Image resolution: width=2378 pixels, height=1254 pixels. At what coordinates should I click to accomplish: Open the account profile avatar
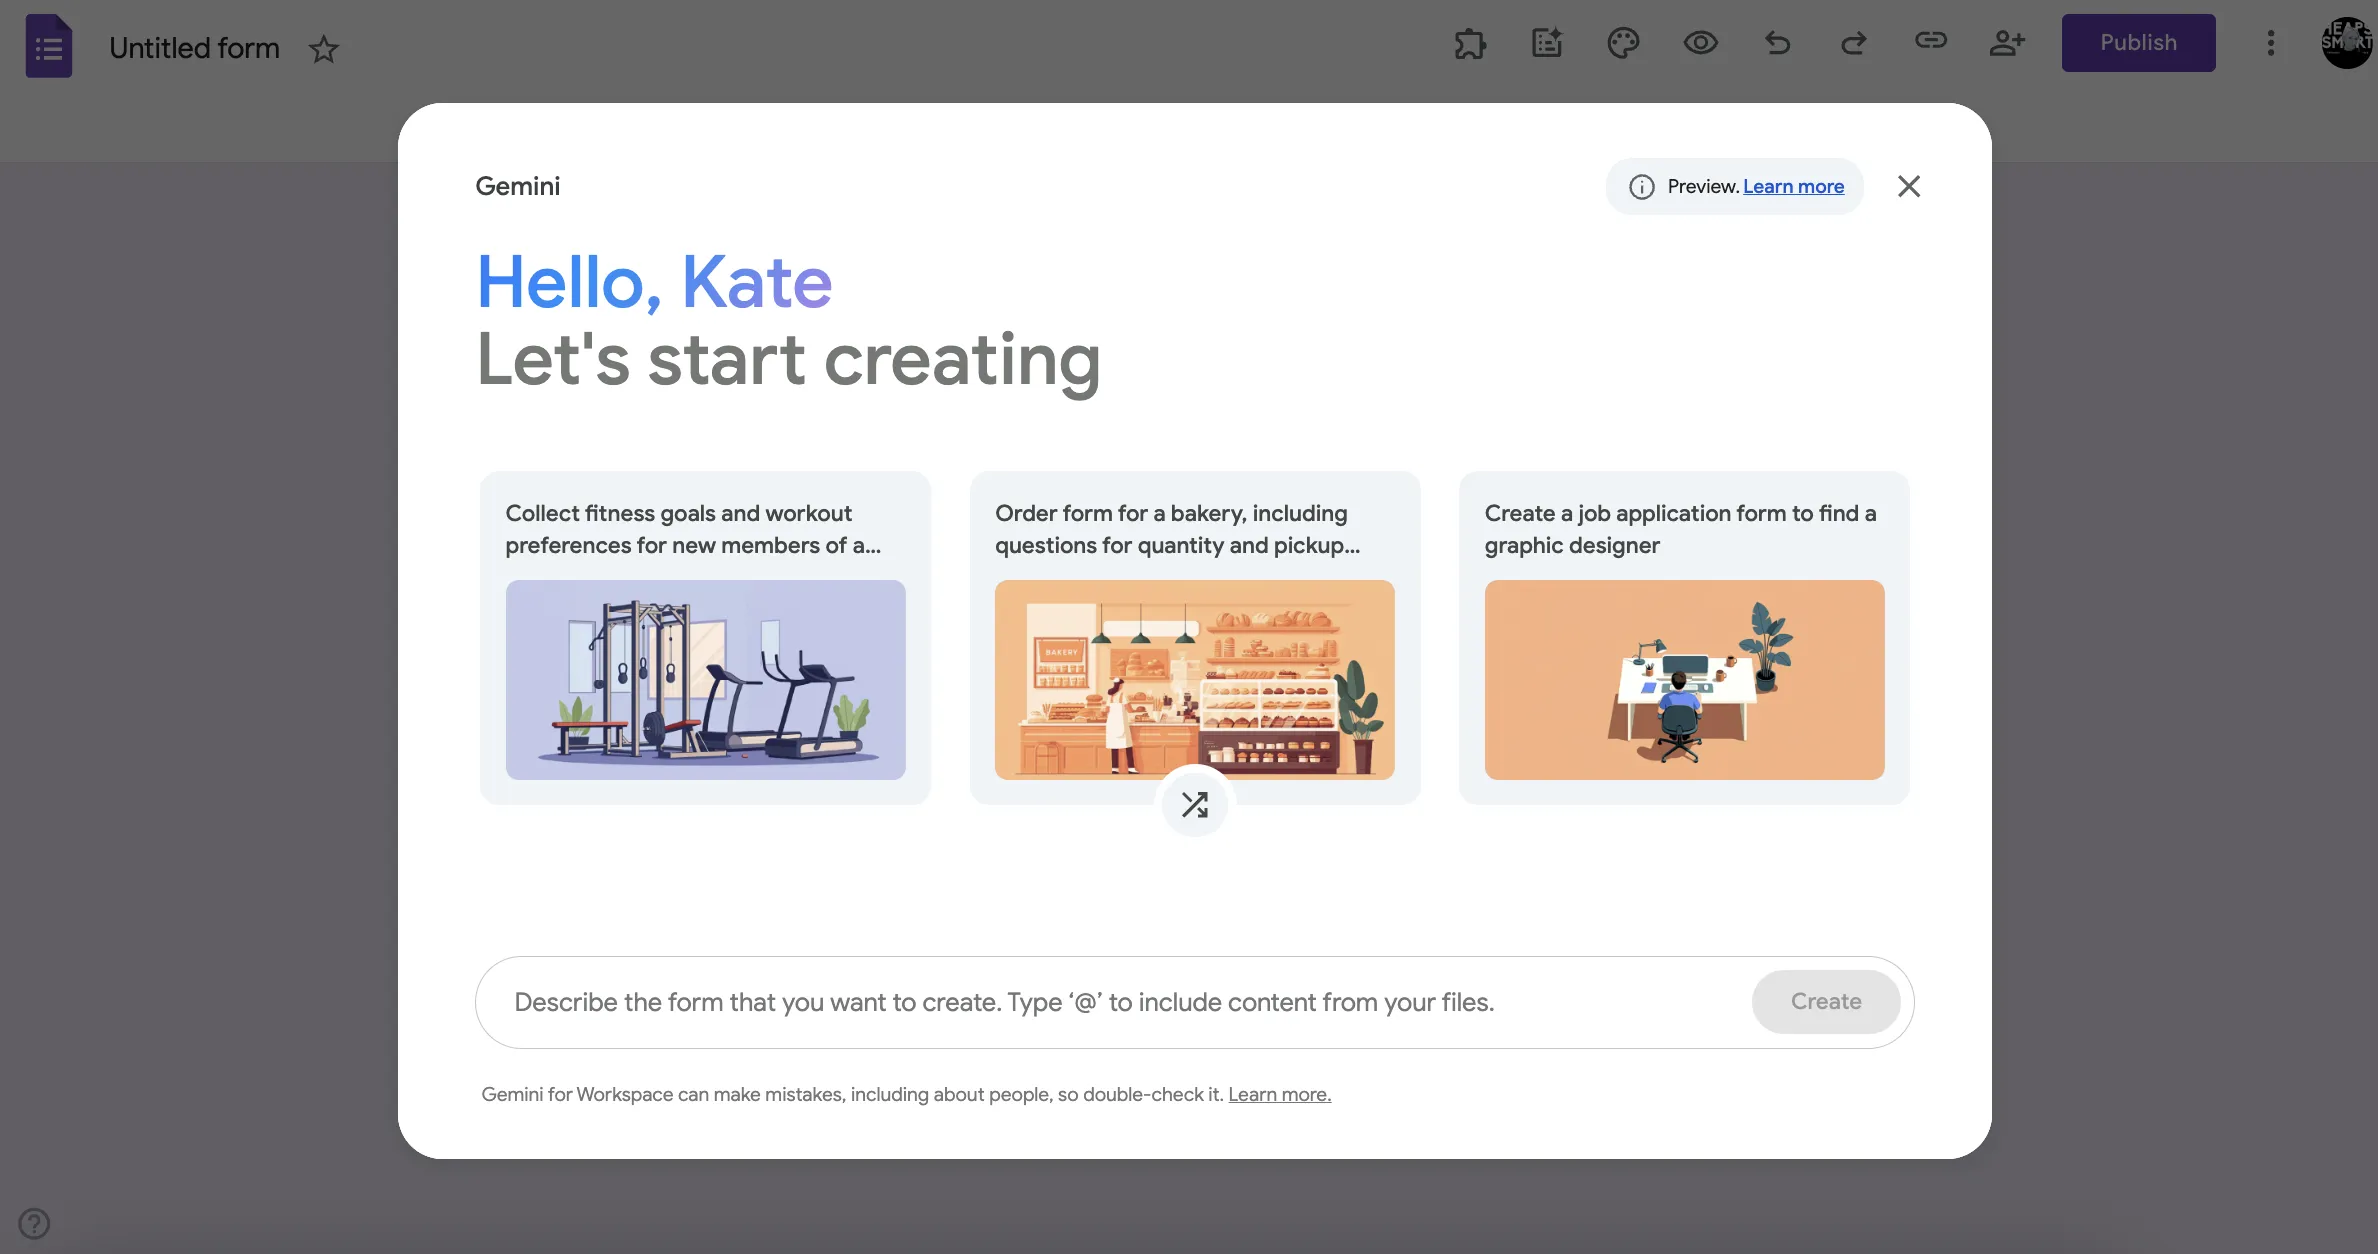tap(2347, 43)
